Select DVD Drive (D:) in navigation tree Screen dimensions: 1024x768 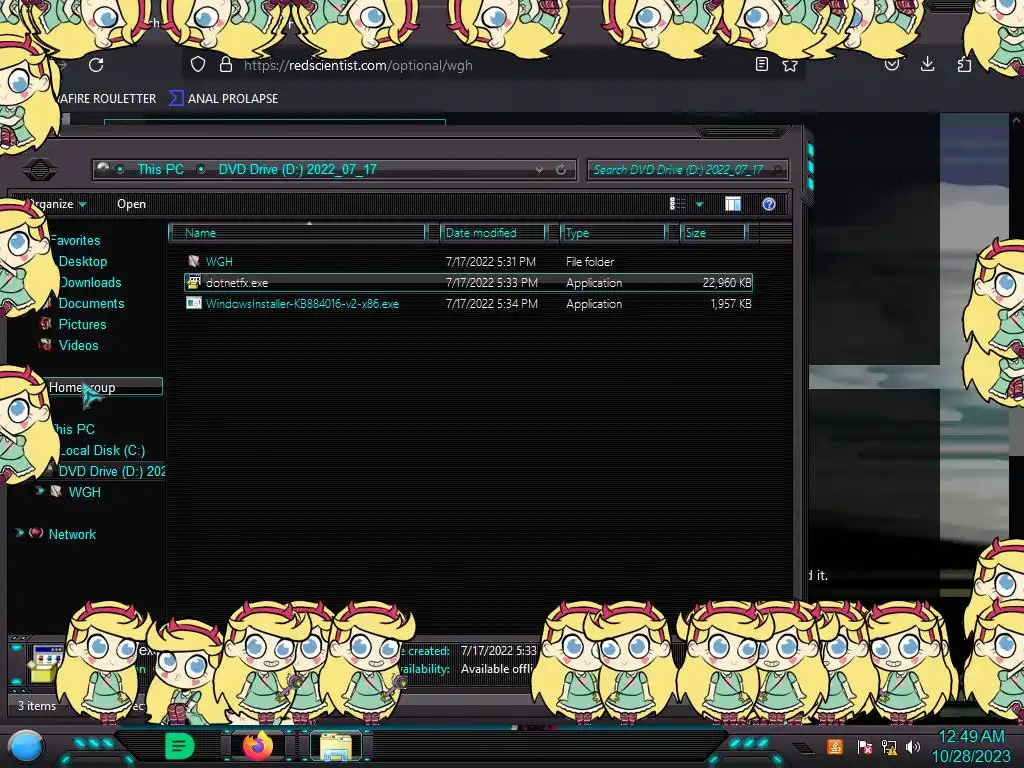[x=112, y=471]
